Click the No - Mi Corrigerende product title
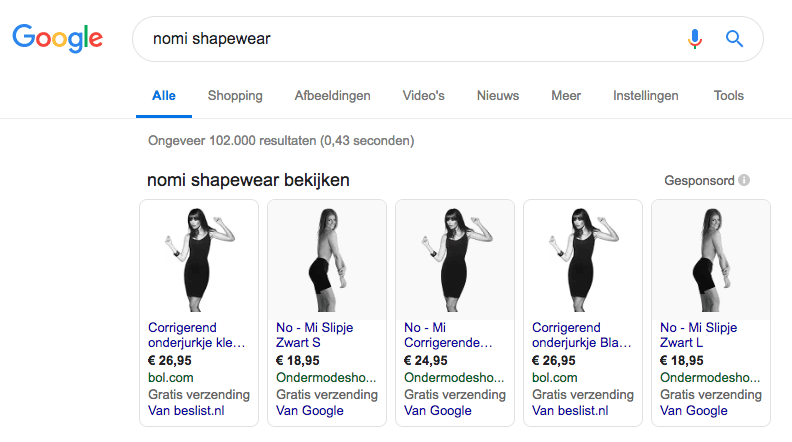The width and height of the screenshot is (792, 442). click(x=449, y=334)
